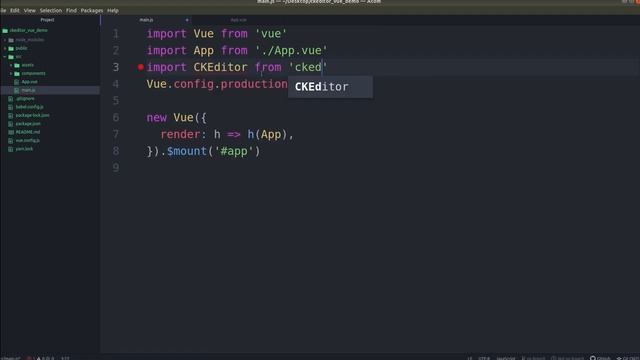
Task: Select the Project panel tab
Action: tap(47, 20)
